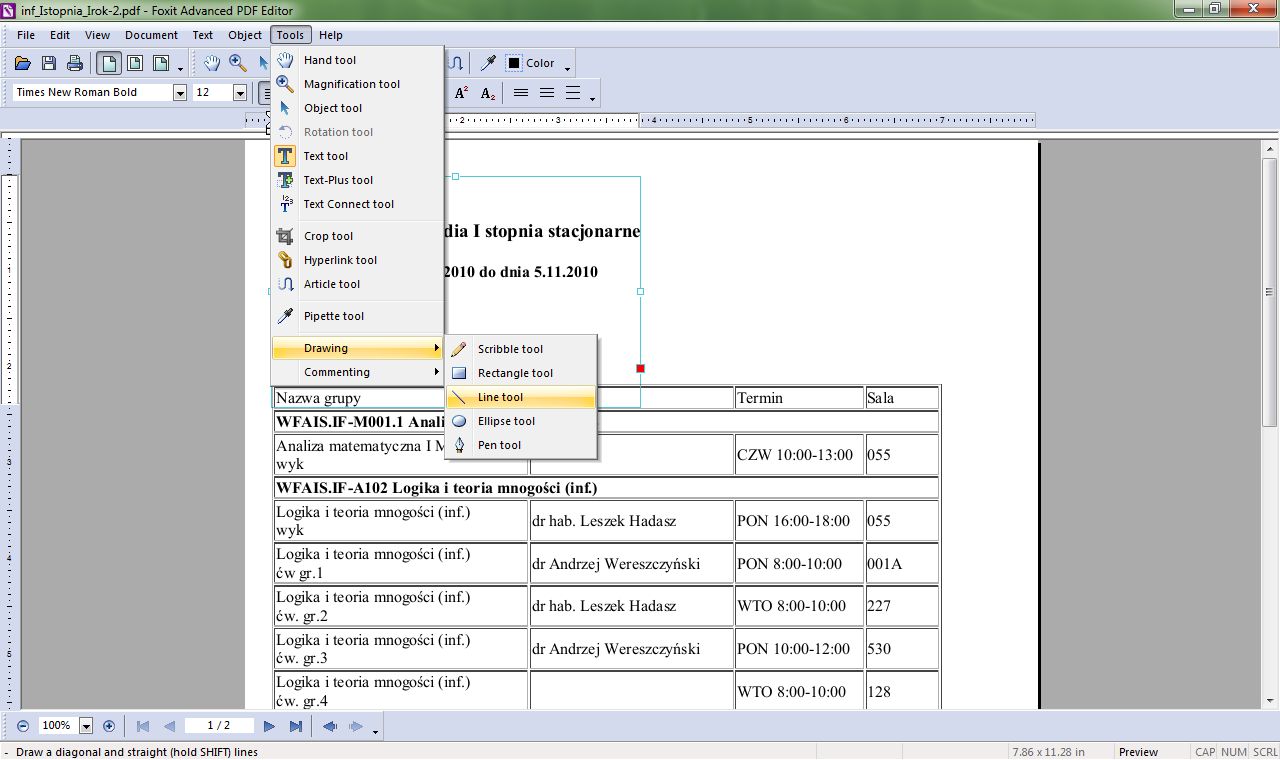Open the font name dropdown

coord(180,93)
